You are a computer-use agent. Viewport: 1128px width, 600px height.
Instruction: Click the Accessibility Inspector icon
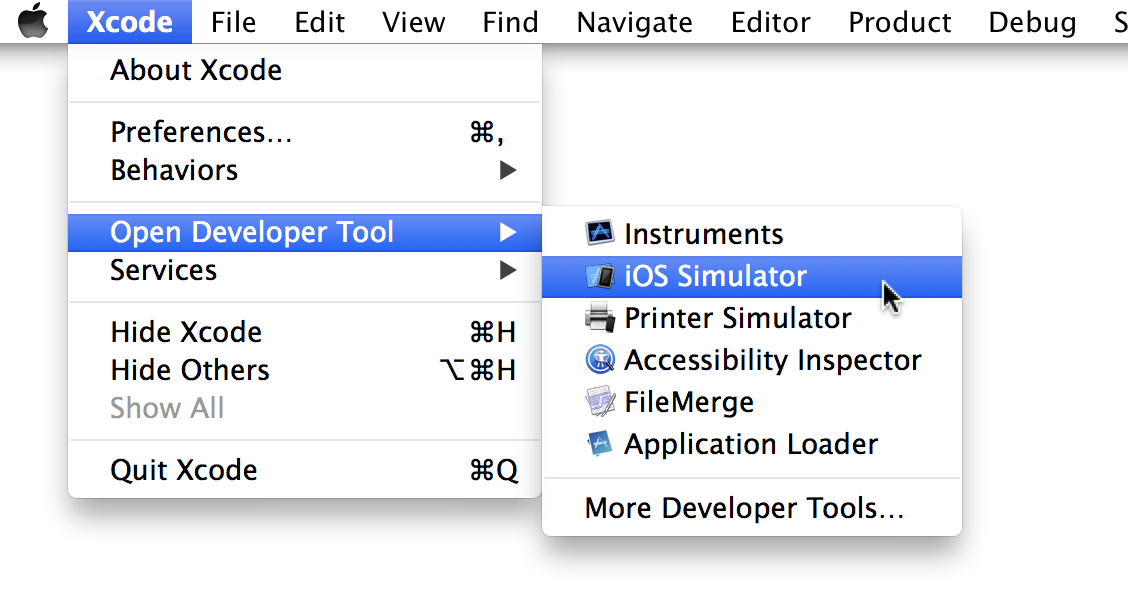(599, 359)
